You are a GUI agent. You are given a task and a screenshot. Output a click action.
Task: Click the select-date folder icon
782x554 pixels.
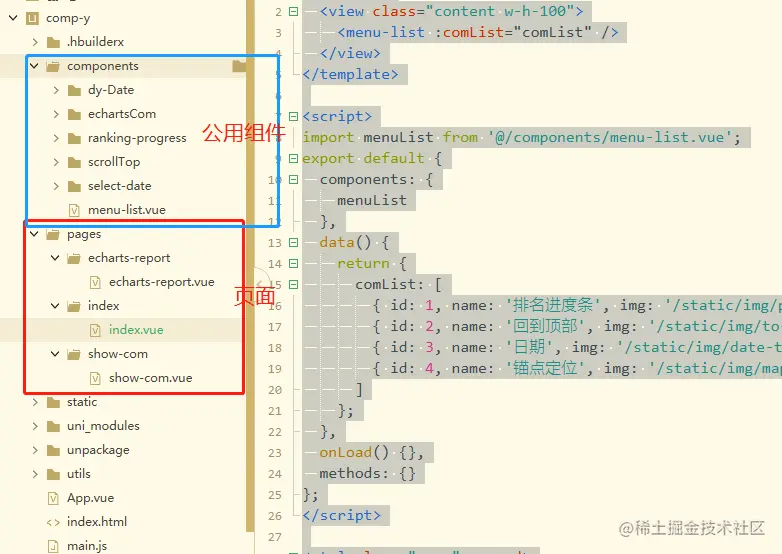click(x=74, y=186)
